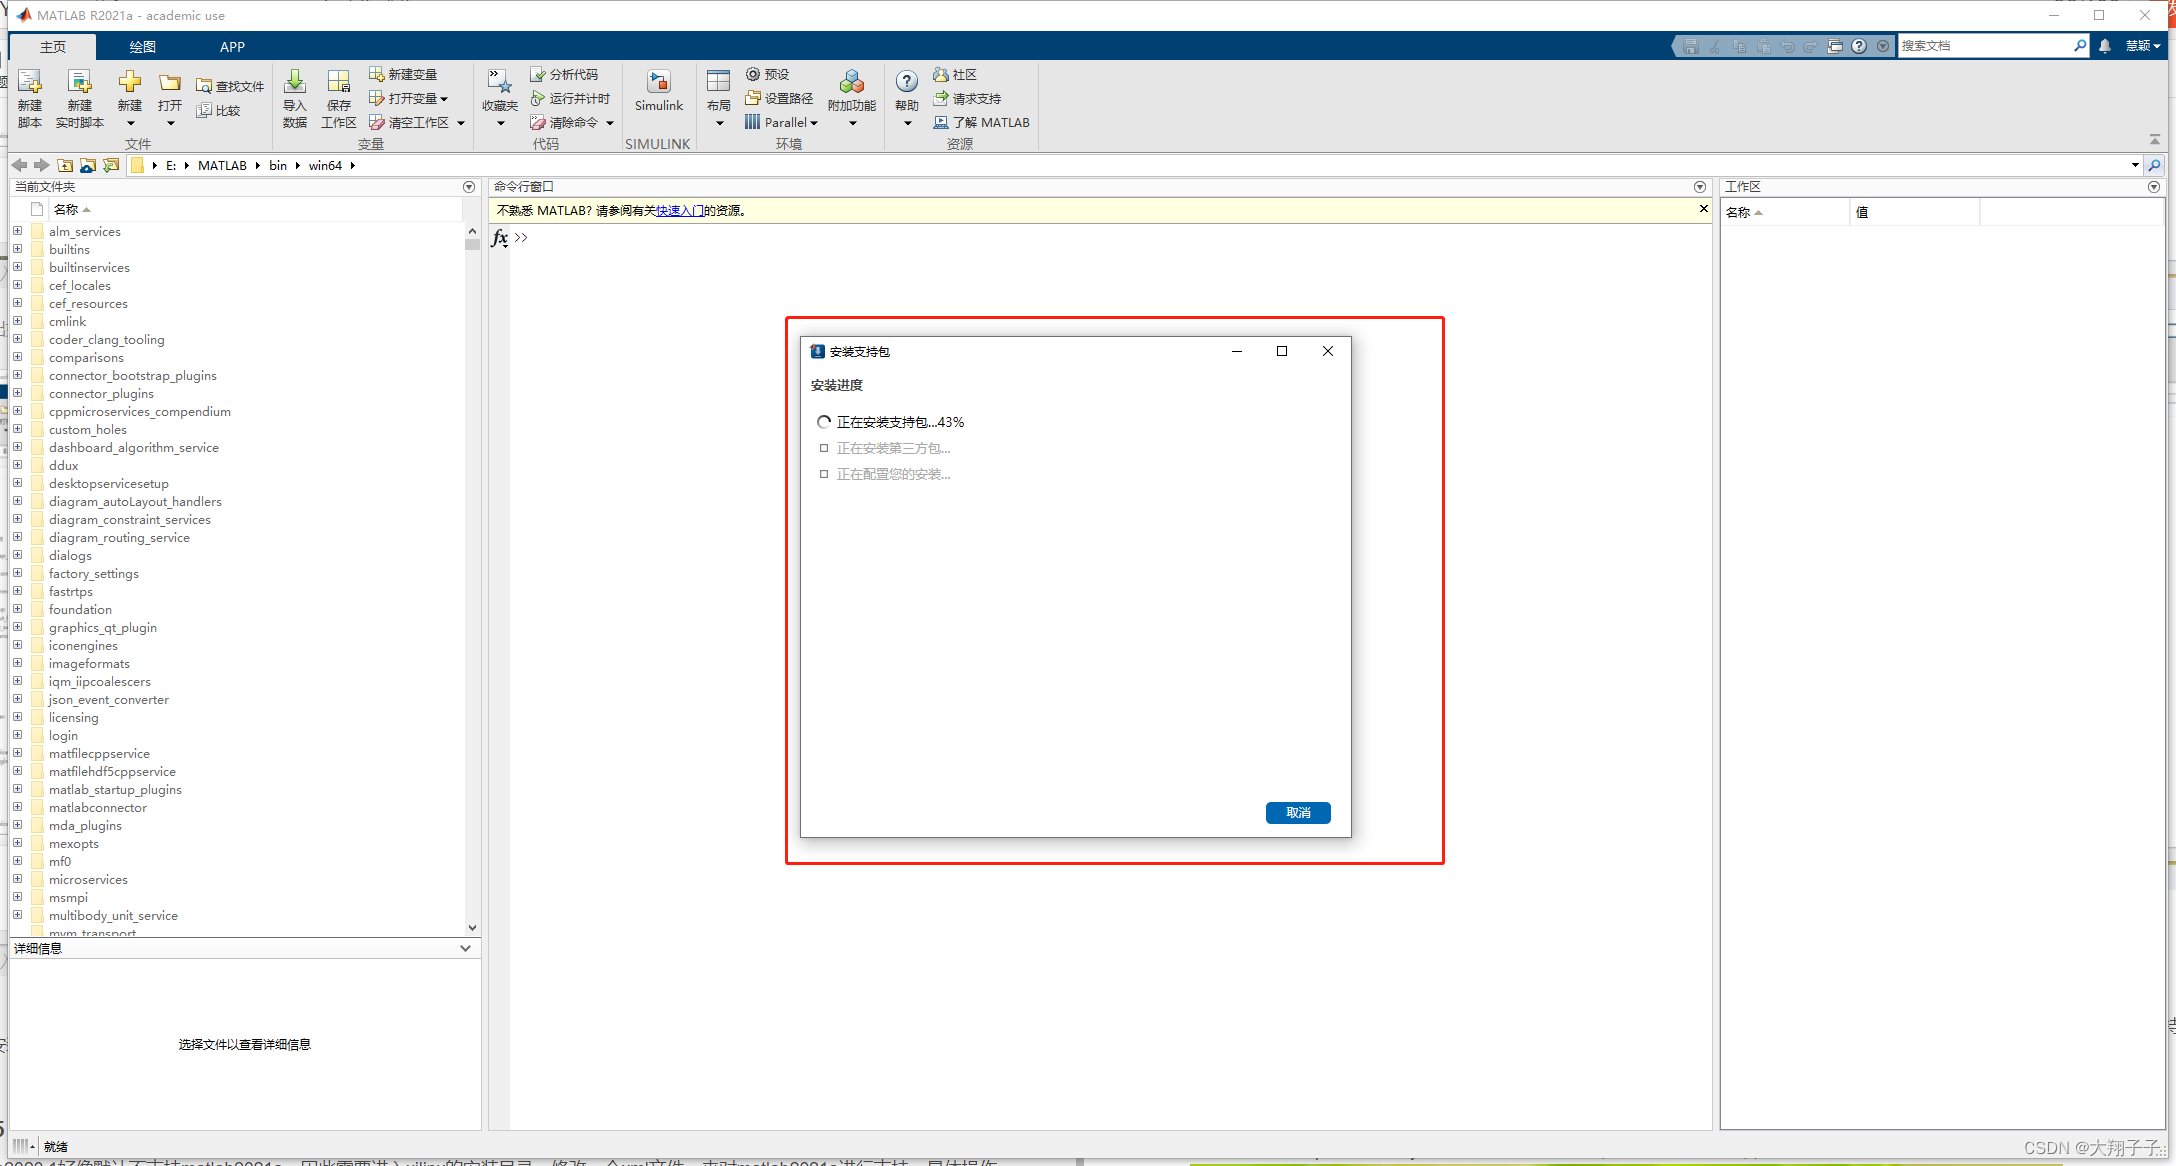Click the 导入数据 (Import Data) icon
The height and width of the screenshot is (1166, 2176).
294,96
